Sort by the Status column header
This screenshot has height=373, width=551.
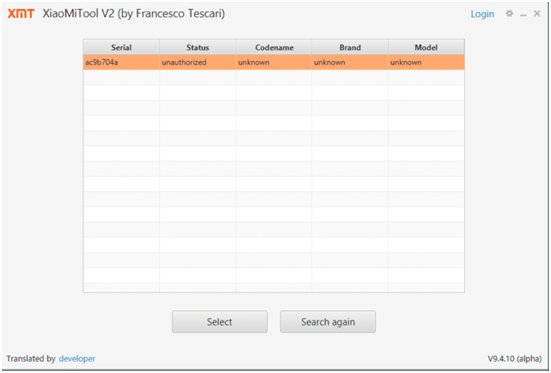pyautogui.click(x=197, y=47)
